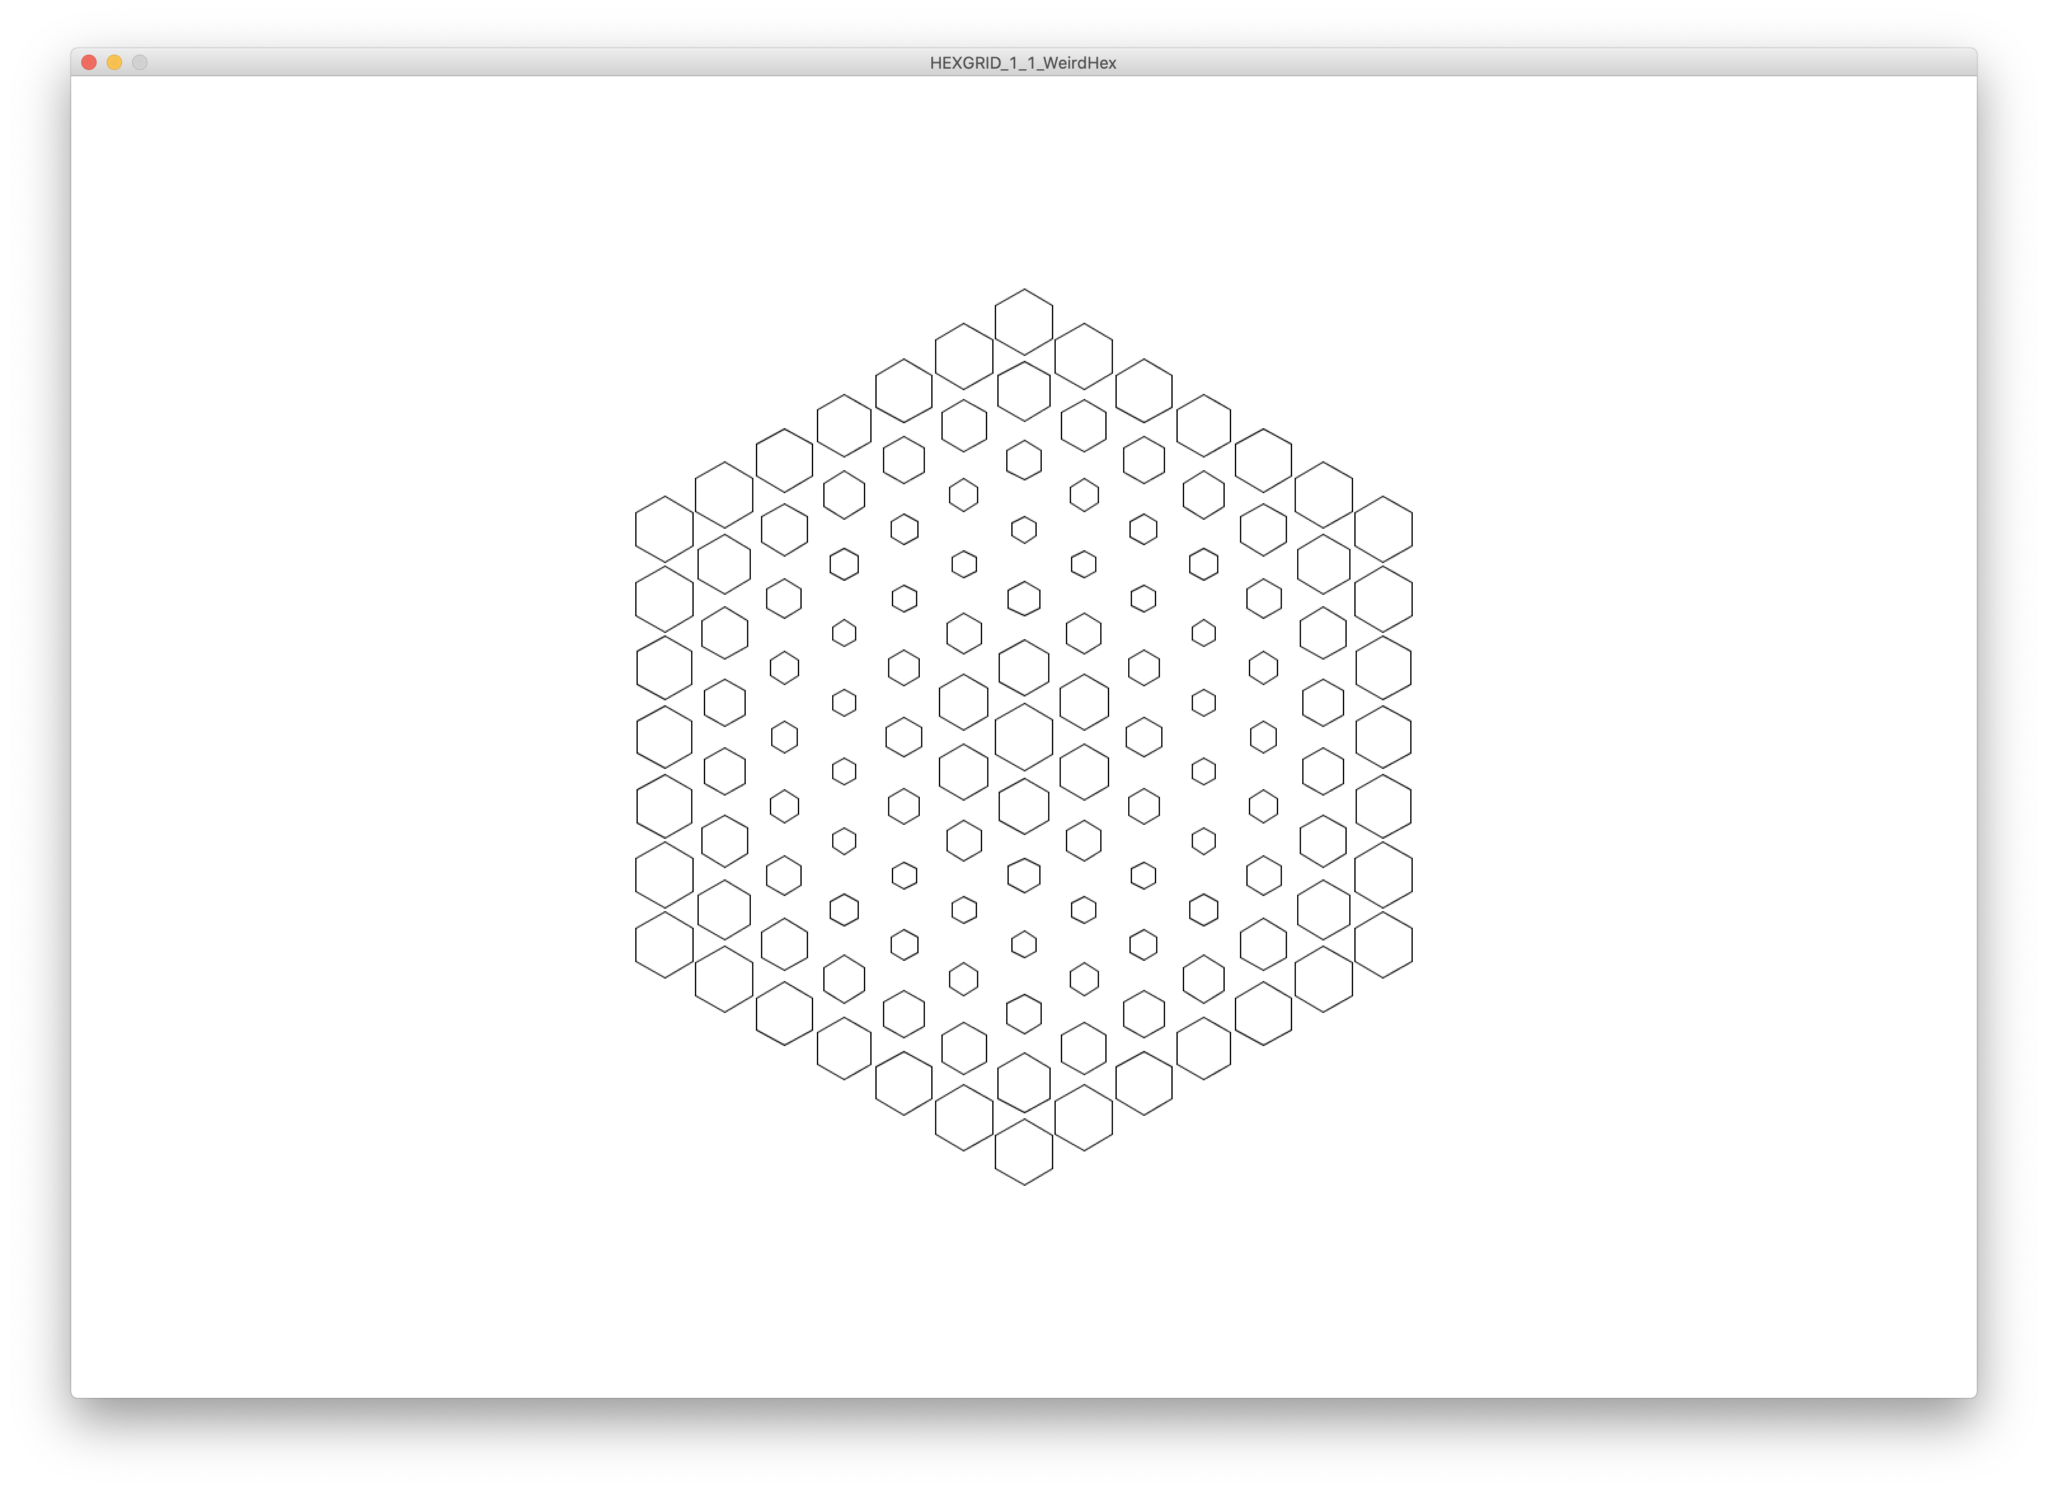Click the hexagon touching the center hexagon's lower-right

(x=1084, y=772)
